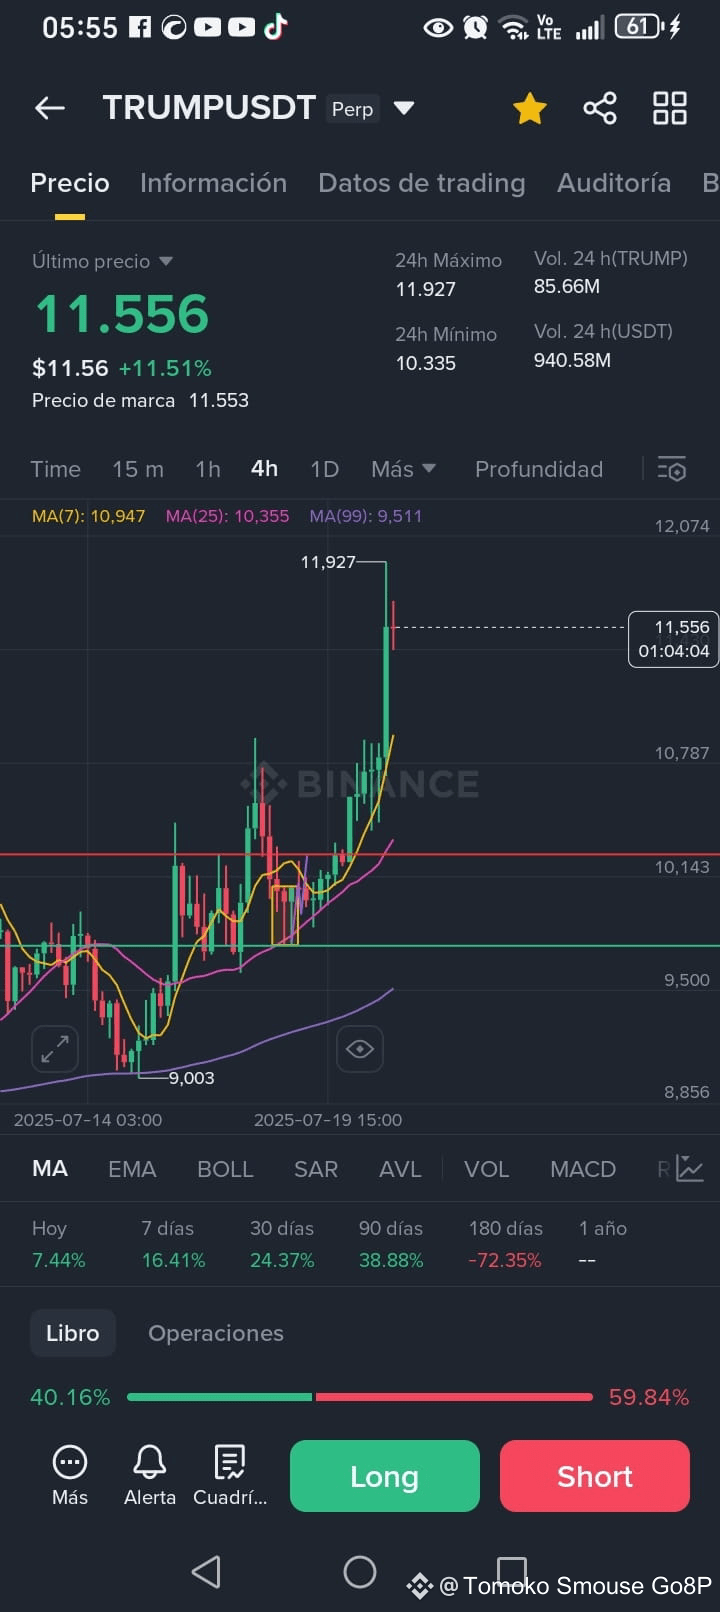
Task: Select the BOLL indicator
Action: [225, 1169]
